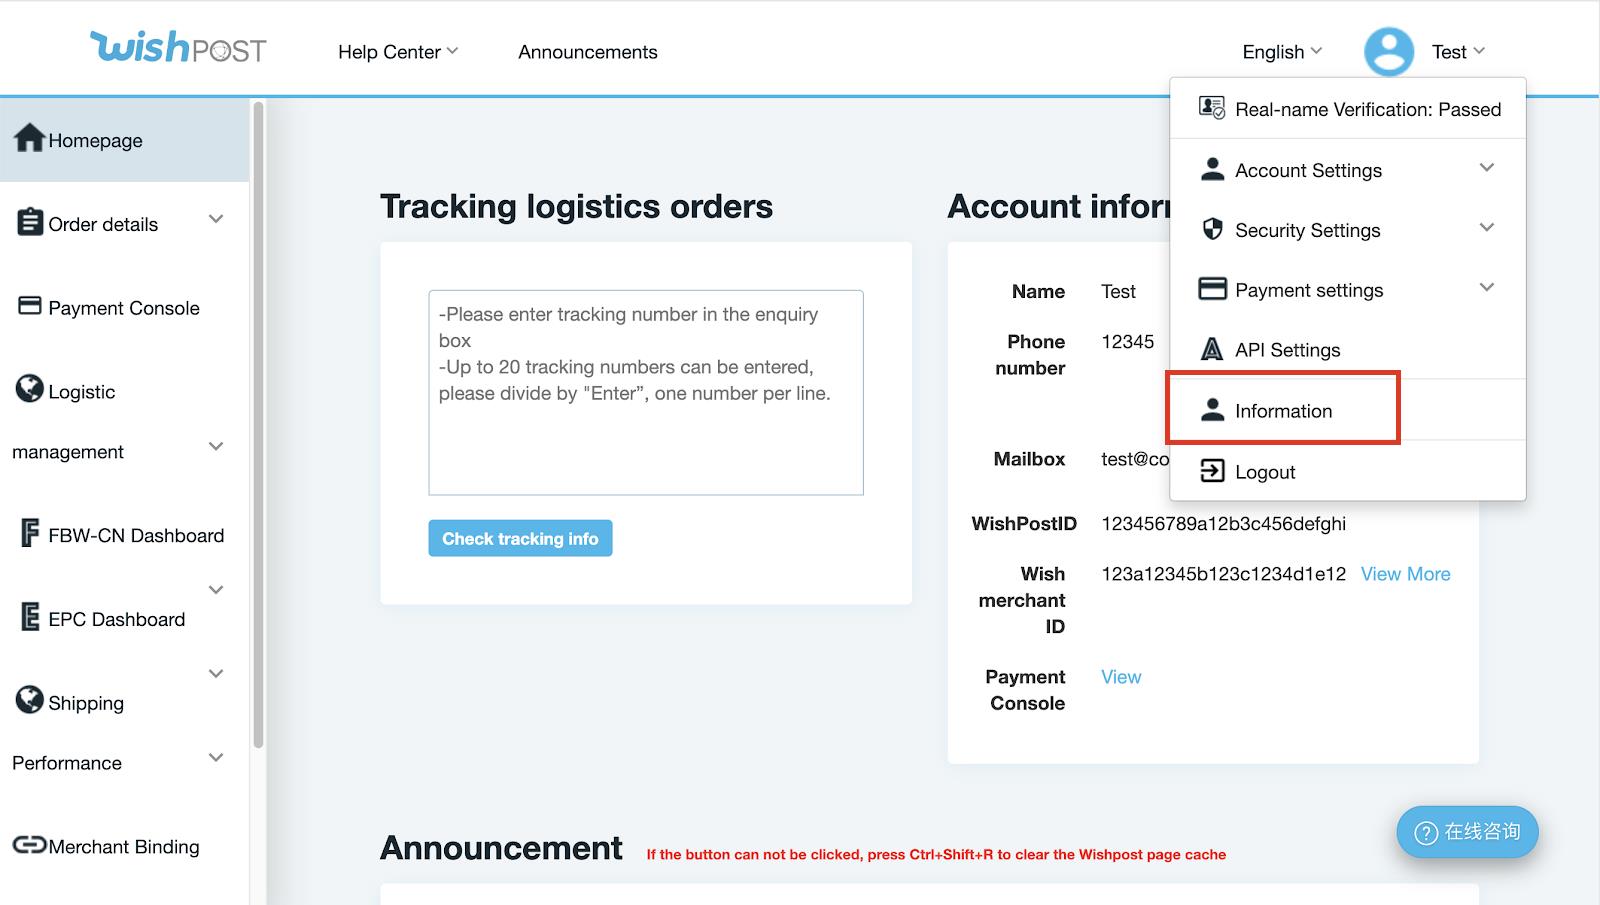Click the blue user avatar icon

pyautogui.click(x=1388, y=51)
